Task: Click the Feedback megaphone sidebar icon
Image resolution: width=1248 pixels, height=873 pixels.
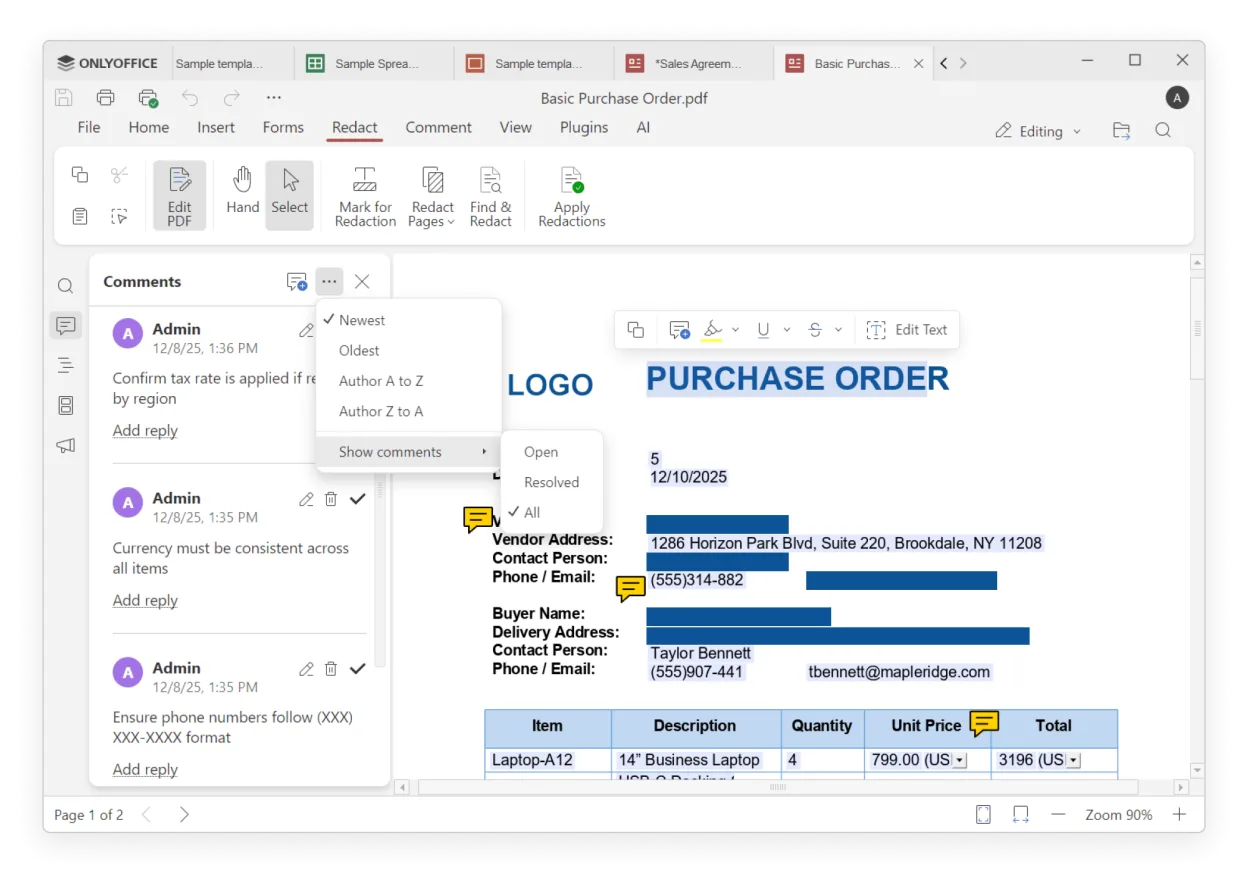Action: tap(66, 445)
